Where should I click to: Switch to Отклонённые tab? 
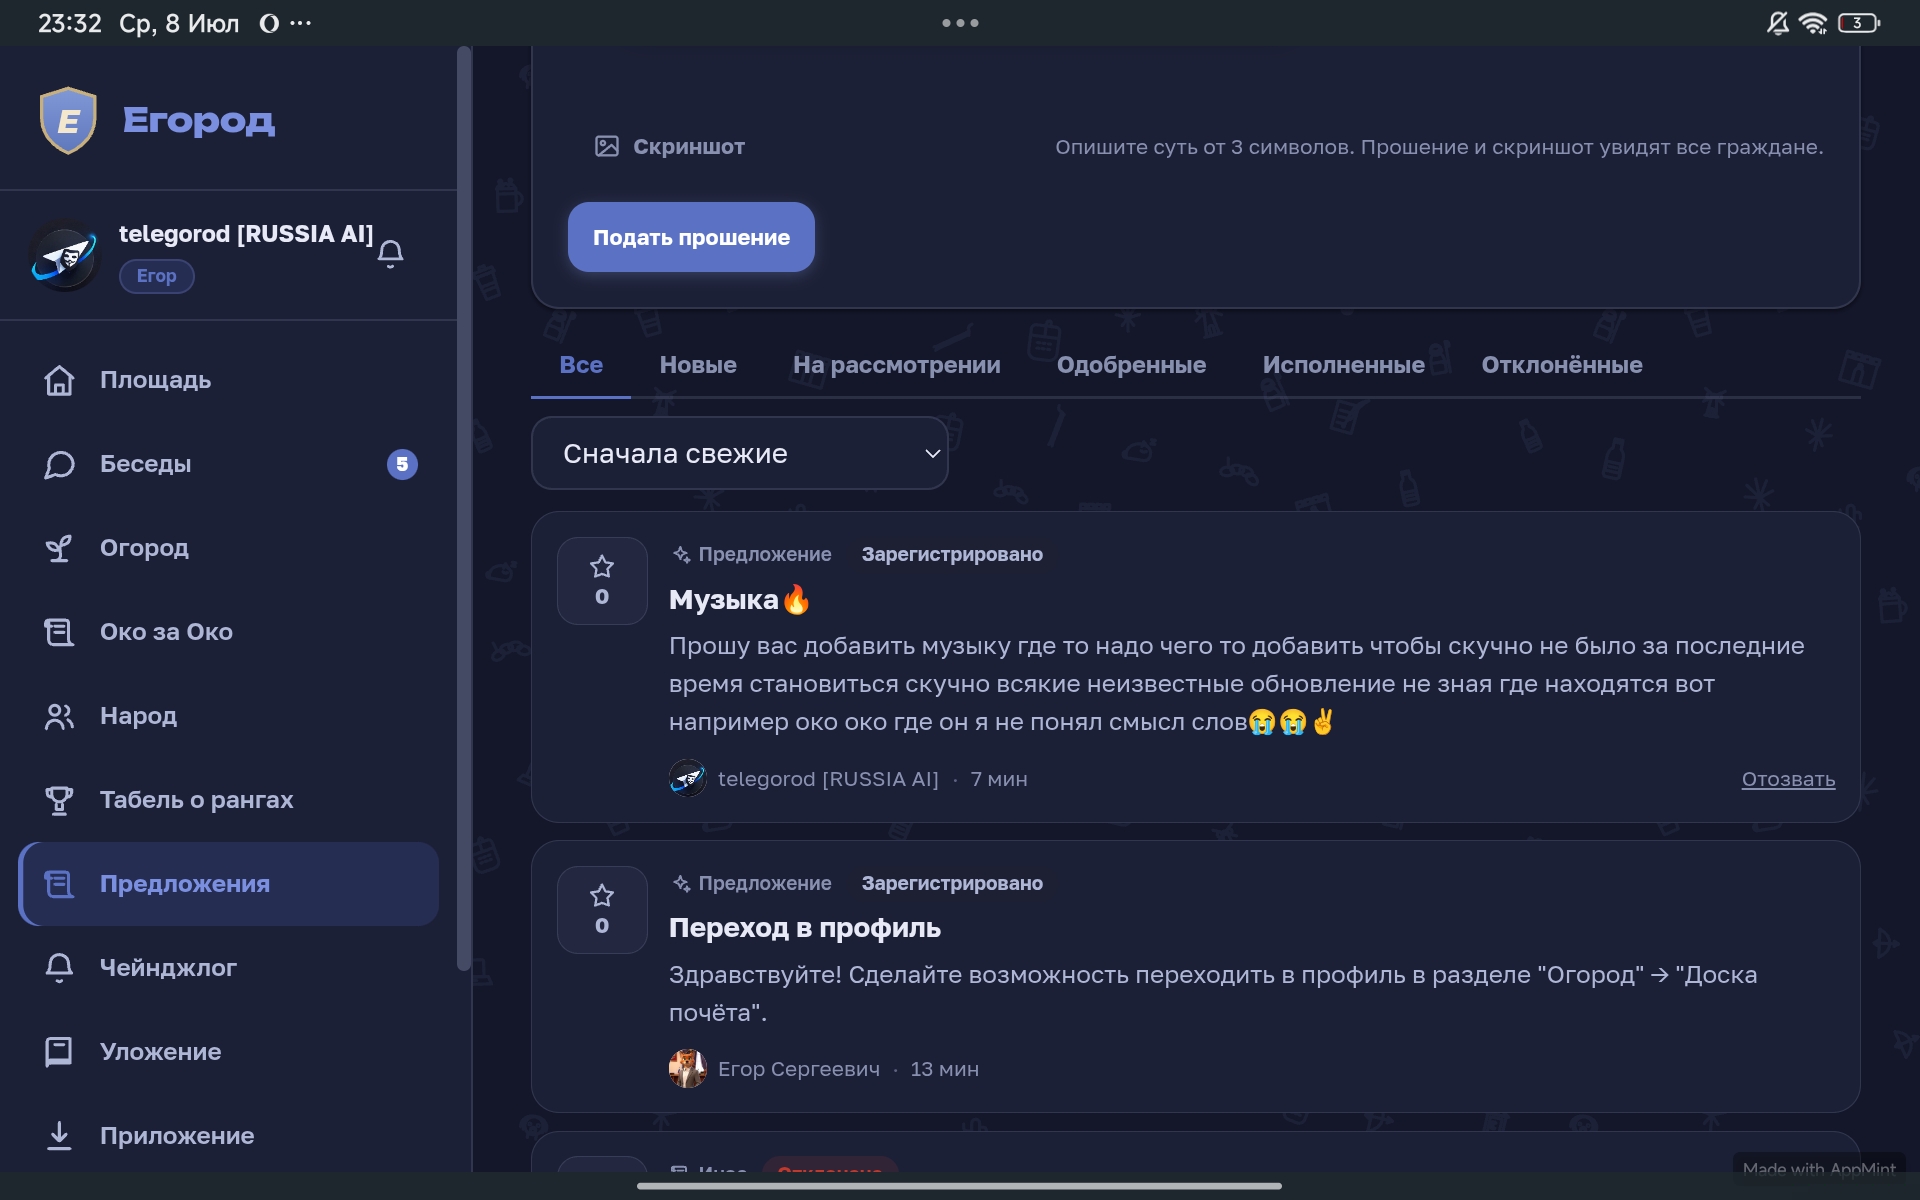[x=1561, y=365]
